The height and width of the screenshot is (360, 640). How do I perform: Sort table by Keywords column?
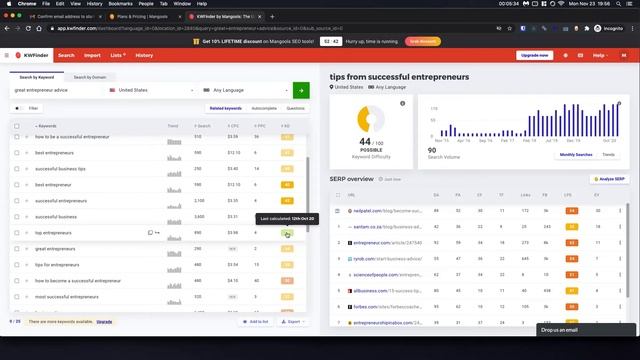click(45, 126)
